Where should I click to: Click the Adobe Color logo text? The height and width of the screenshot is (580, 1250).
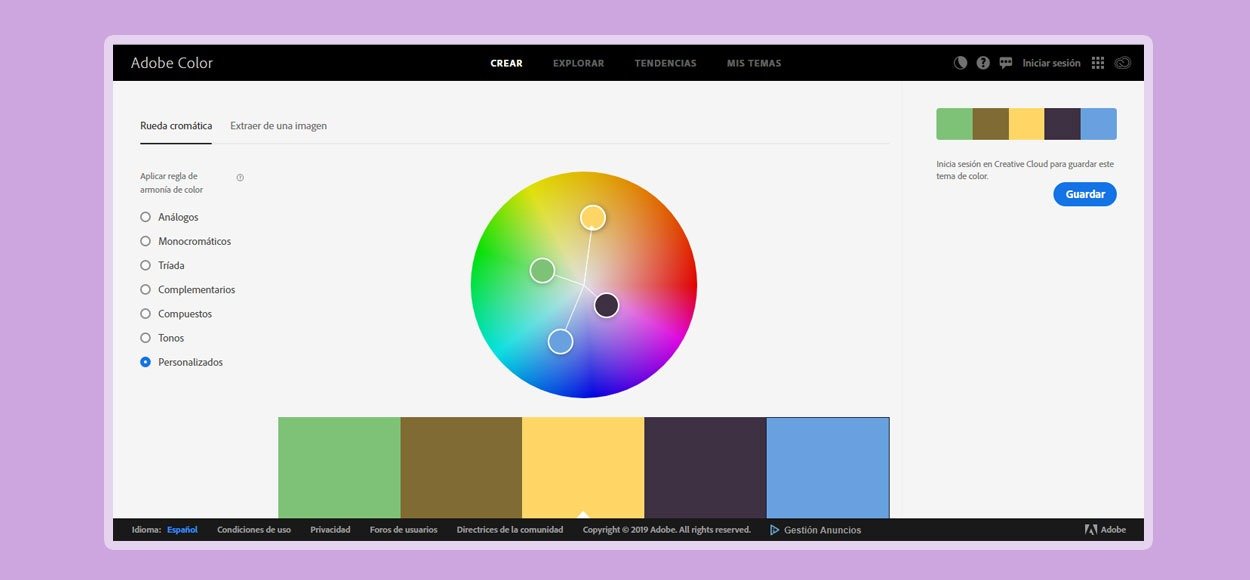pos(172,63)
